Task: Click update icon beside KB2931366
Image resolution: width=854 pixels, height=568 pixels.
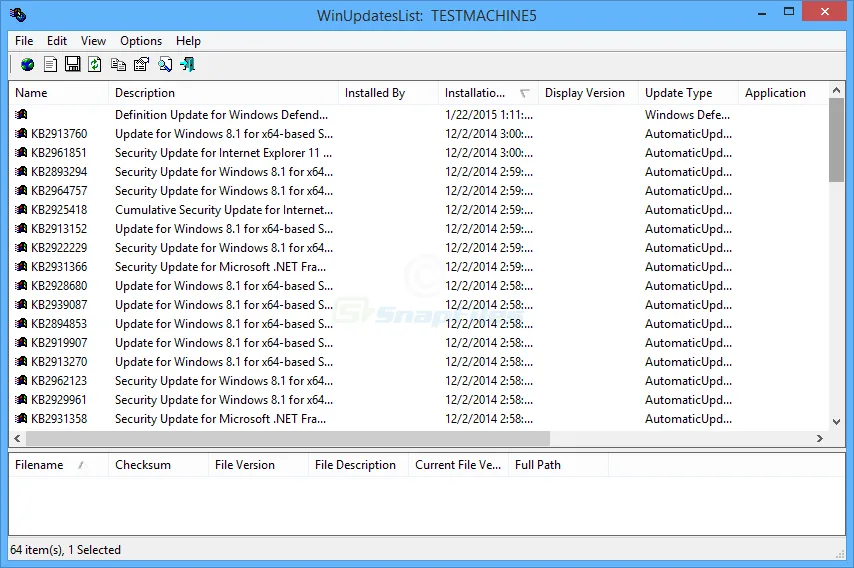Action: pos(21,266)
